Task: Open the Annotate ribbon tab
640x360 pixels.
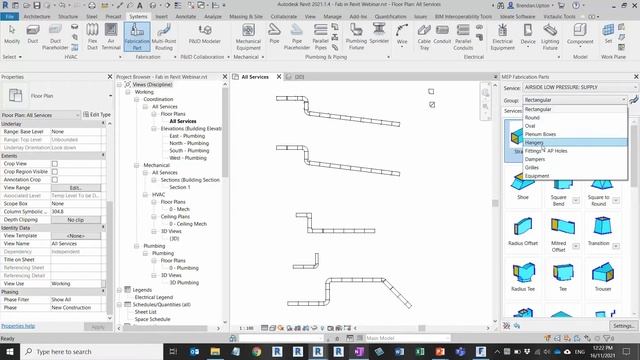Action: point(186,16)
